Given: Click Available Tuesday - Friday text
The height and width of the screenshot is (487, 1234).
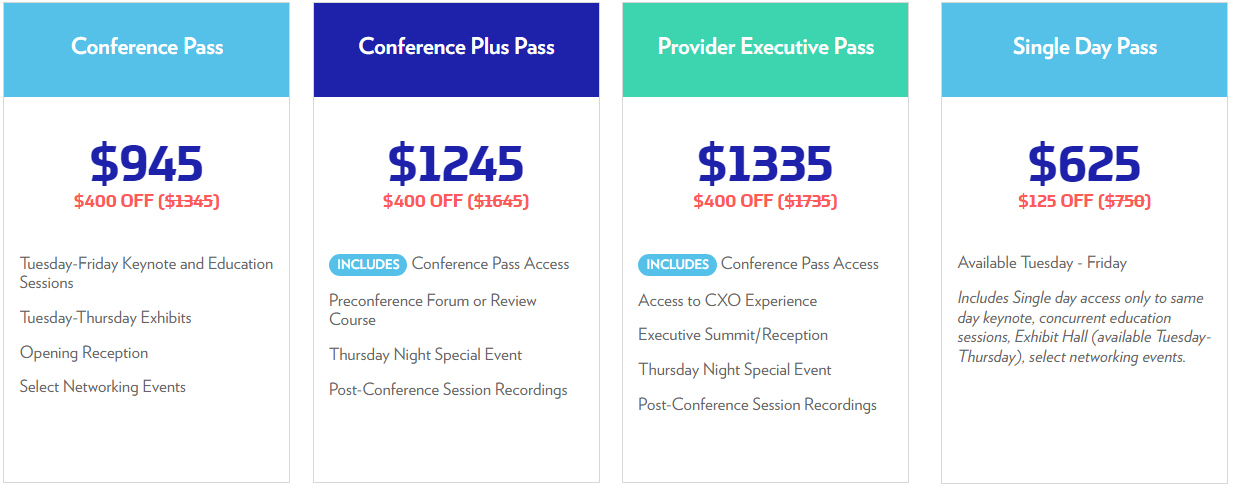Looking at the screenshot, I should click(x=1042, y=263).
